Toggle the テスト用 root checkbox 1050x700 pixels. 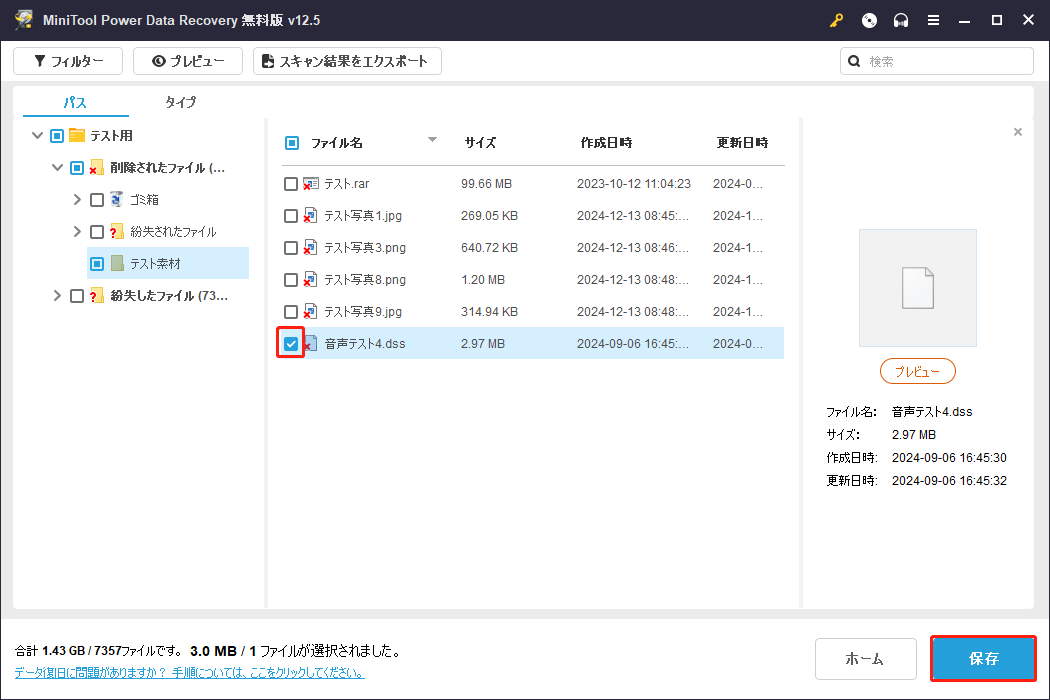[57, 136]
